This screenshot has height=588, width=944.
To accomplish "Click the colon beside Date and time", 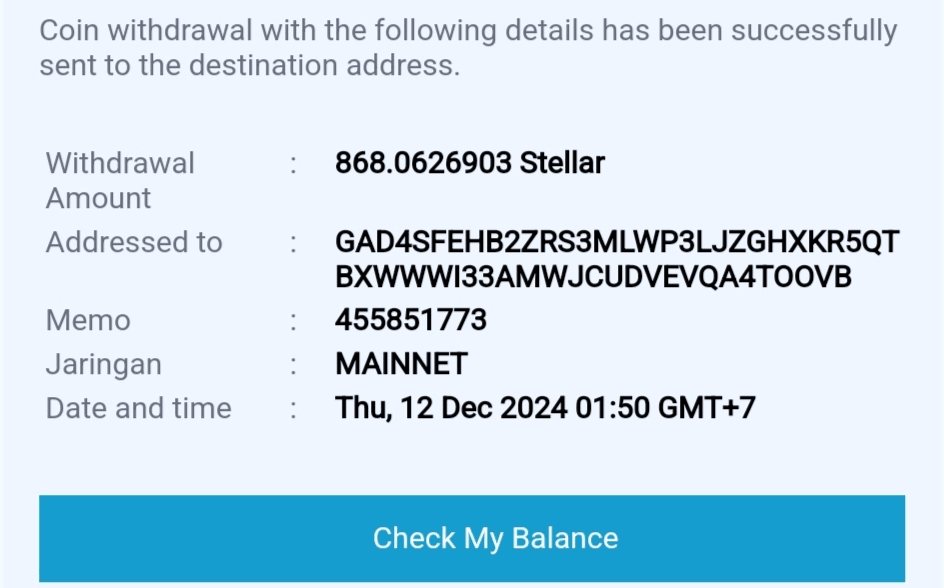I will [x=294, y=408].
